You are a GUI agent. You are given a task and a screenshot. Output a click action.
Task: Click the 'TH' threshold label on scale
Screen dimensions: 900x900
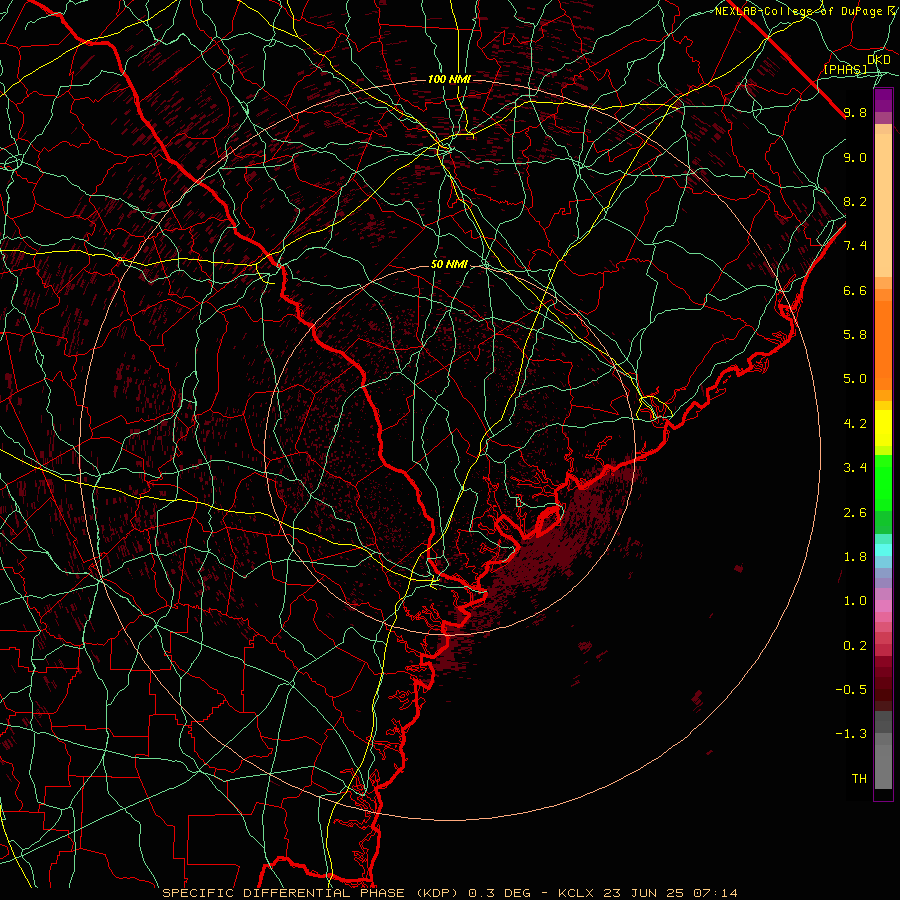point(859,779)
